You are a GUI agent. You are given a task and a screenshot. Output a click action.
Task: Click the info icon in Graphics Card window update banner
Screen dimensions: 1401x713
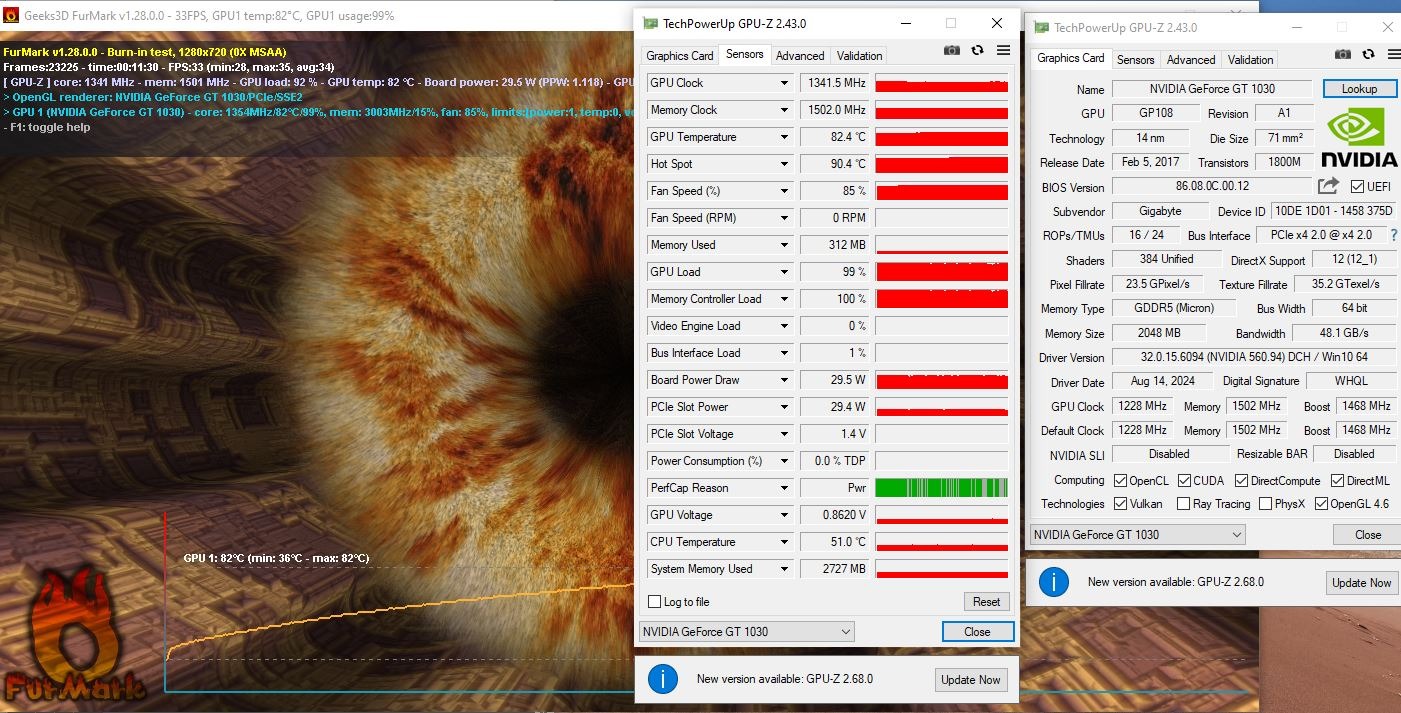click(1054, 582)
